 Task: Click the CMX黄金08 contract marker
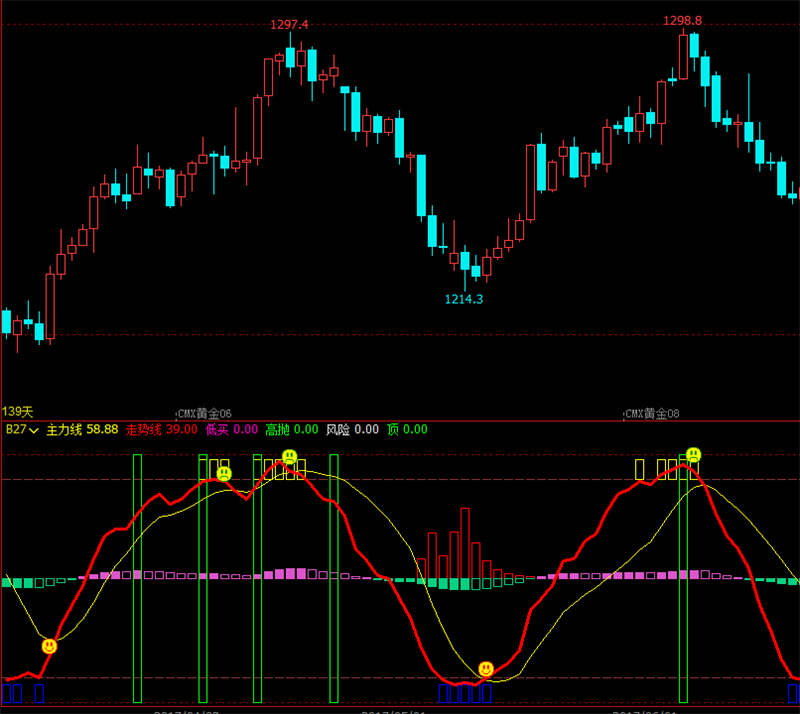click(652, 413)
